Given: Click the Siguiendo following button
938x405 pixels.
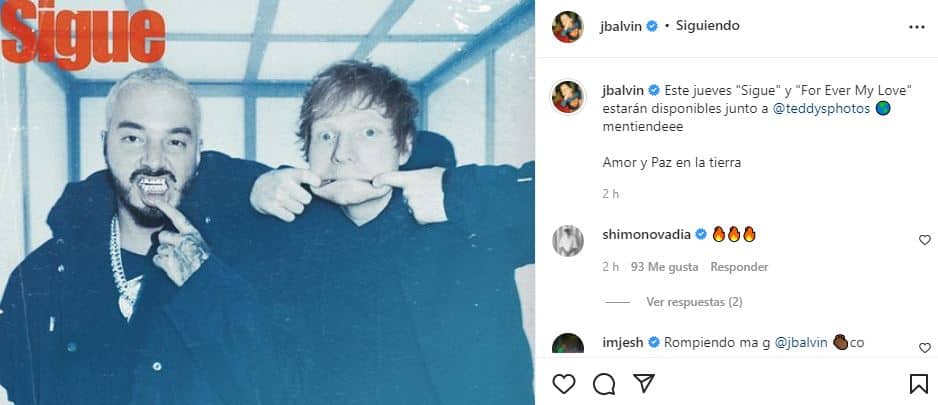Looking at the screenshot, I should (707, 26).
